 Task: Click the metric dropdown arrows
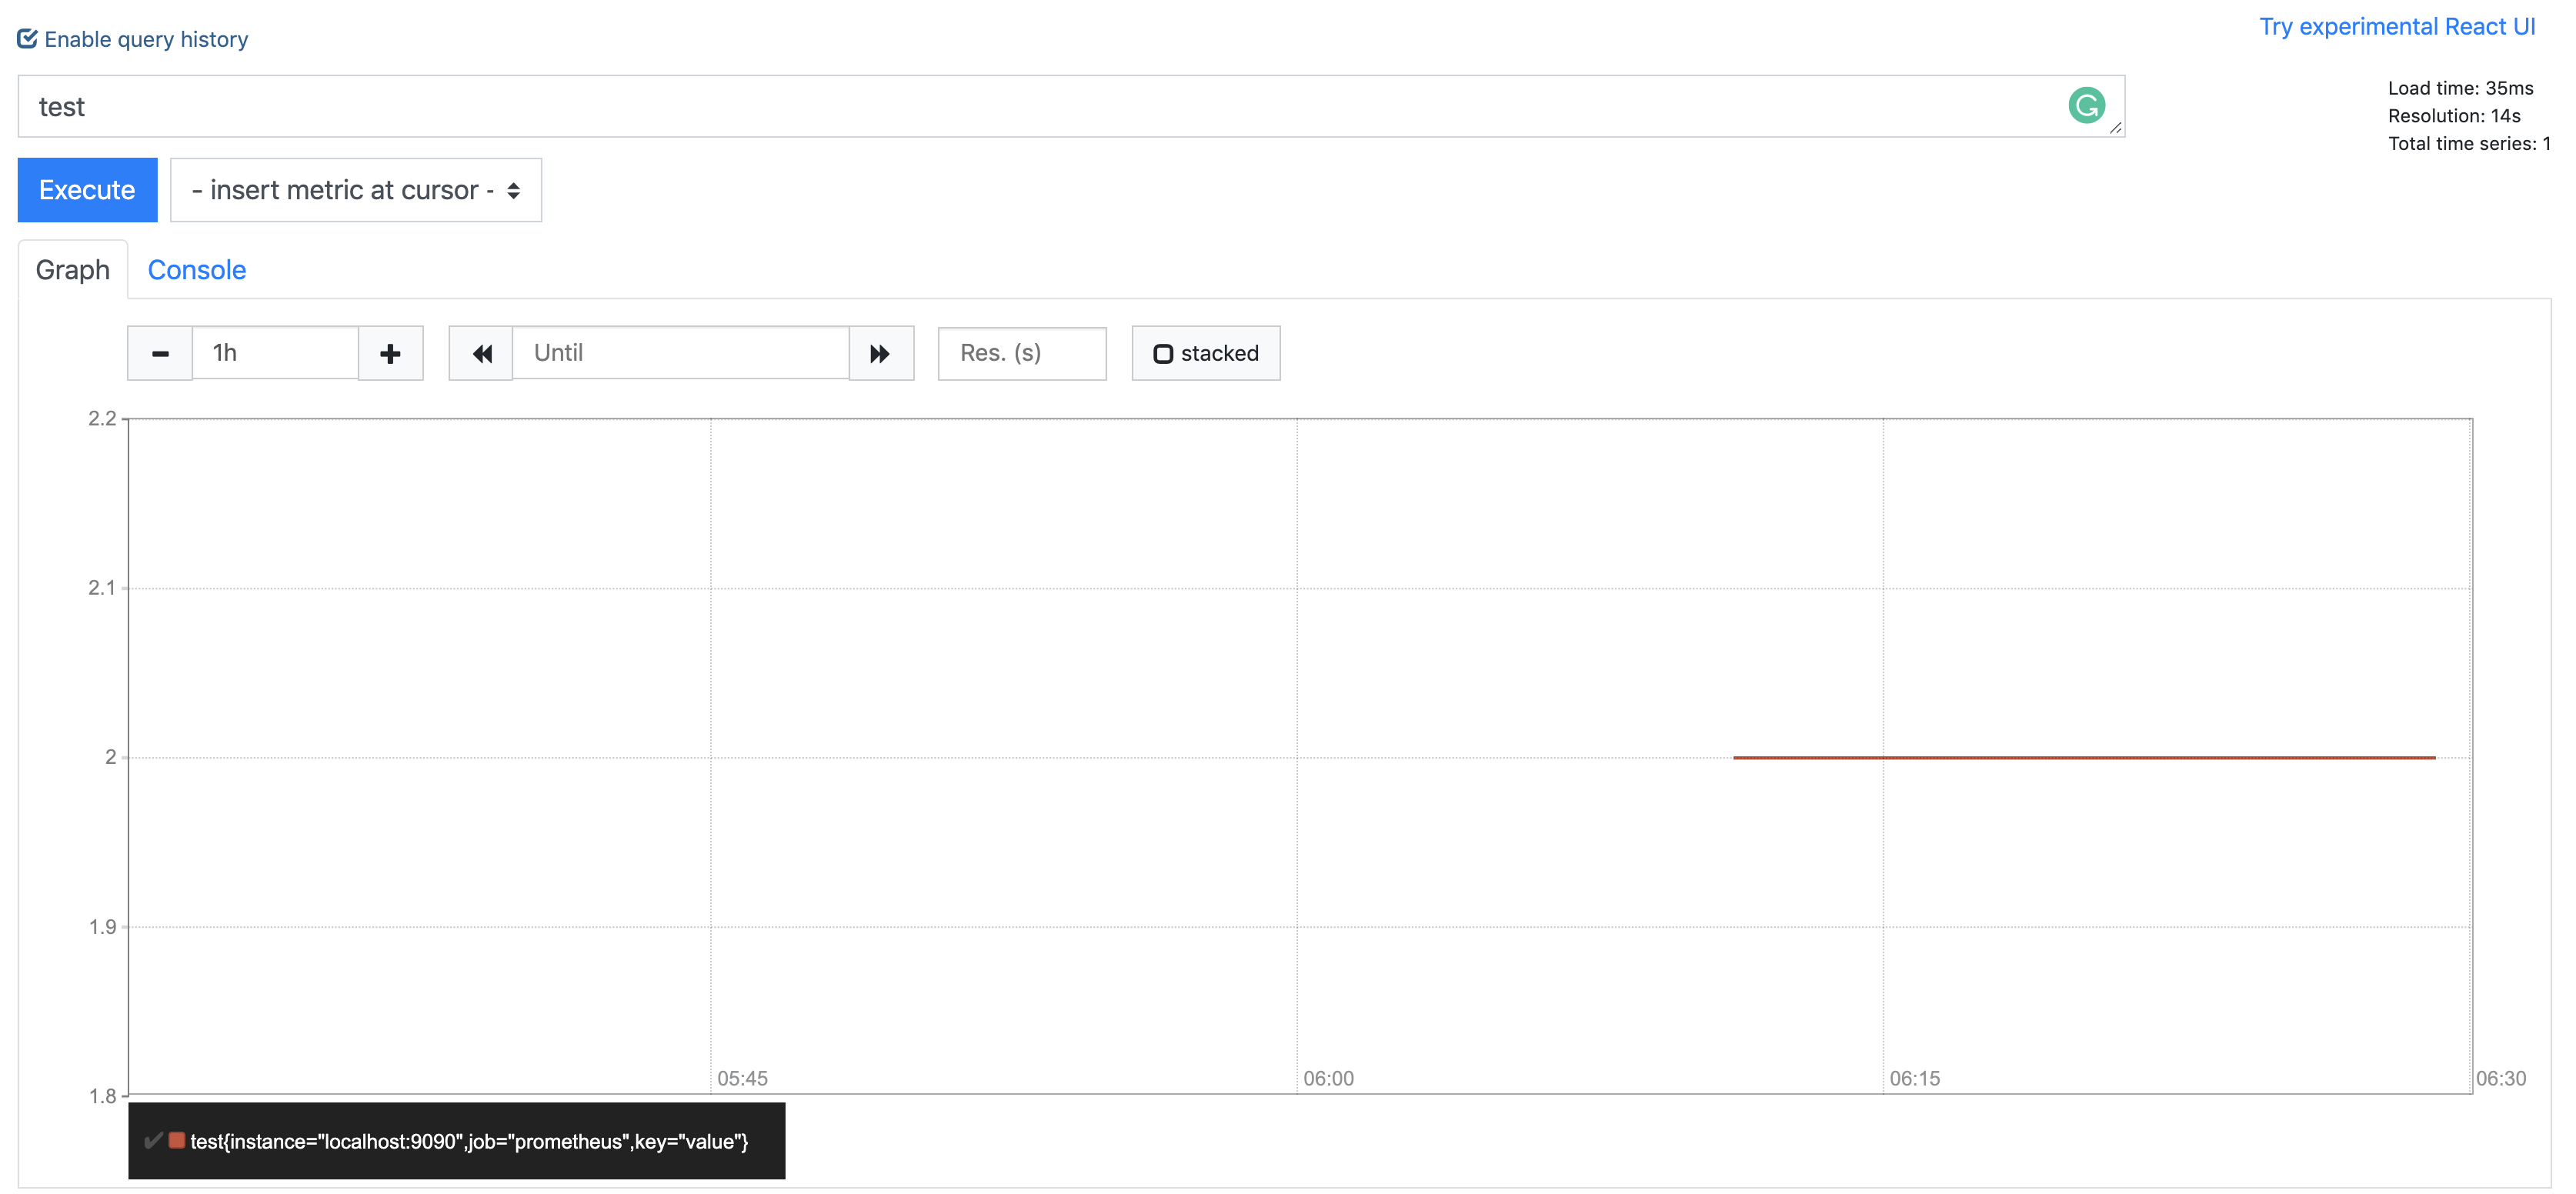point(513,190)
